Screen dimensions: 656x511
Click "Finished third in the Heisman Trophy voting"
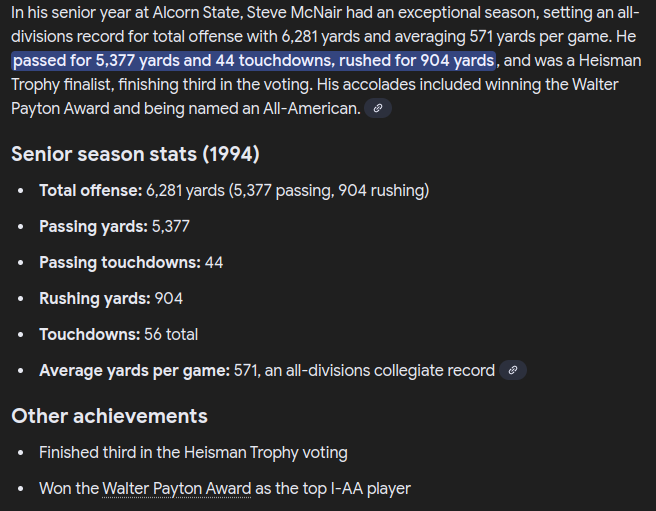(193, 452)
